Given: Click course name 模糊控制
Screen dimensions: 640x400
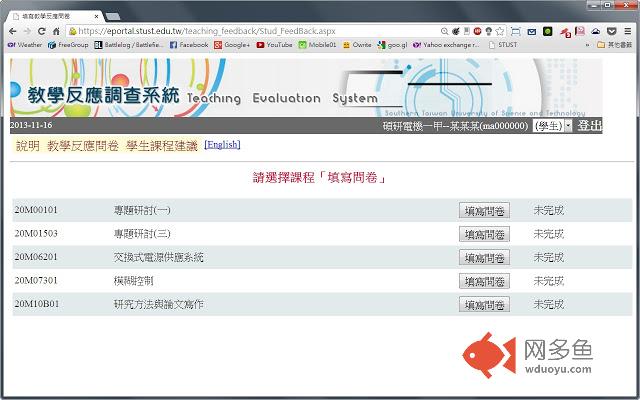Looking at the screenshot, I should pos(133,281).
